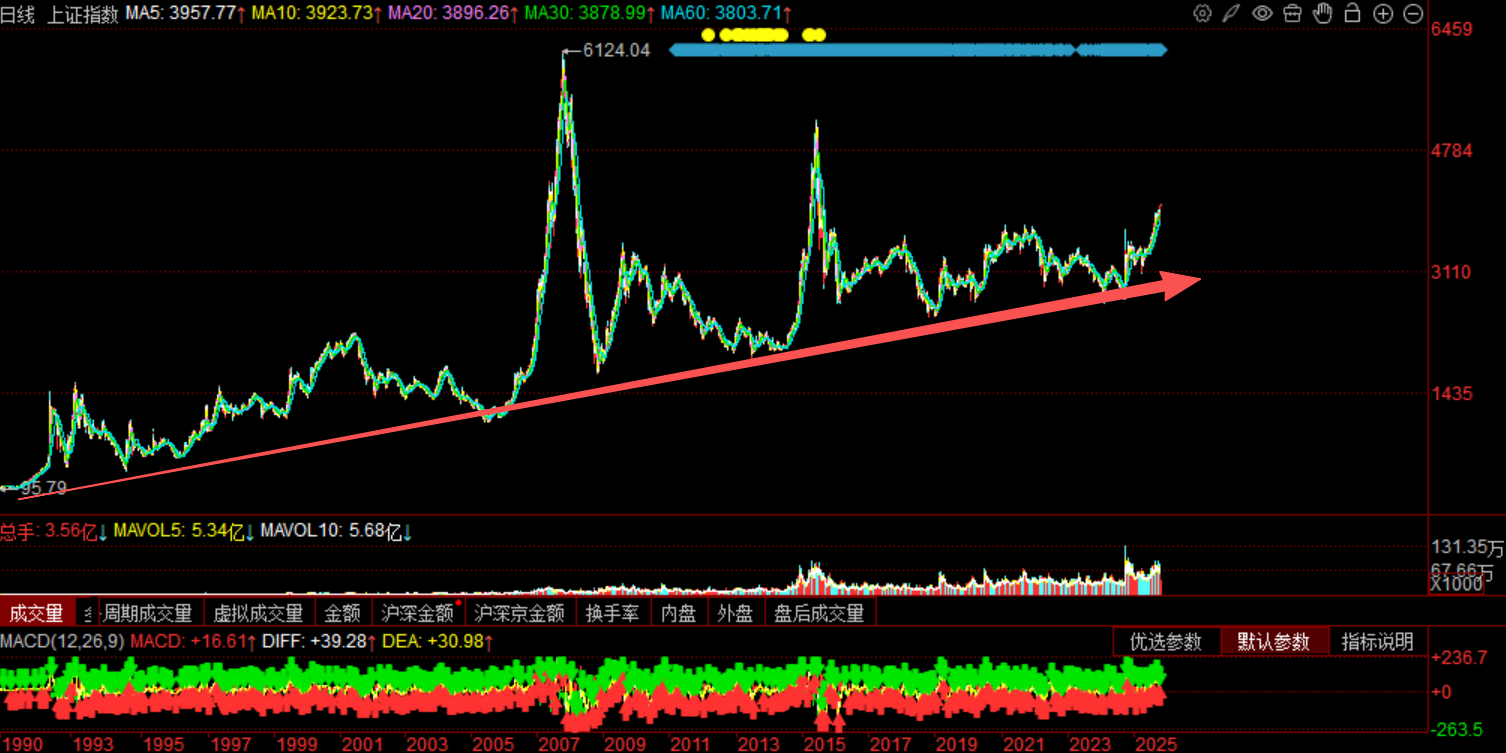Click the 默认参数 button

1274,642
